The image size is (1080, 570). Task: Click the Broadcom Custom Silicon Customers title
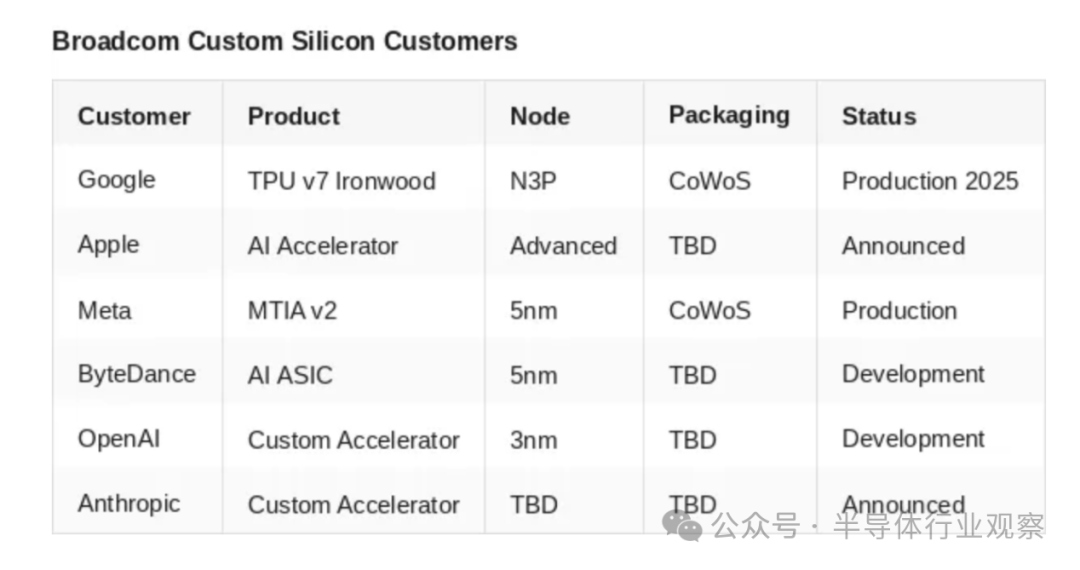point(284,42)
